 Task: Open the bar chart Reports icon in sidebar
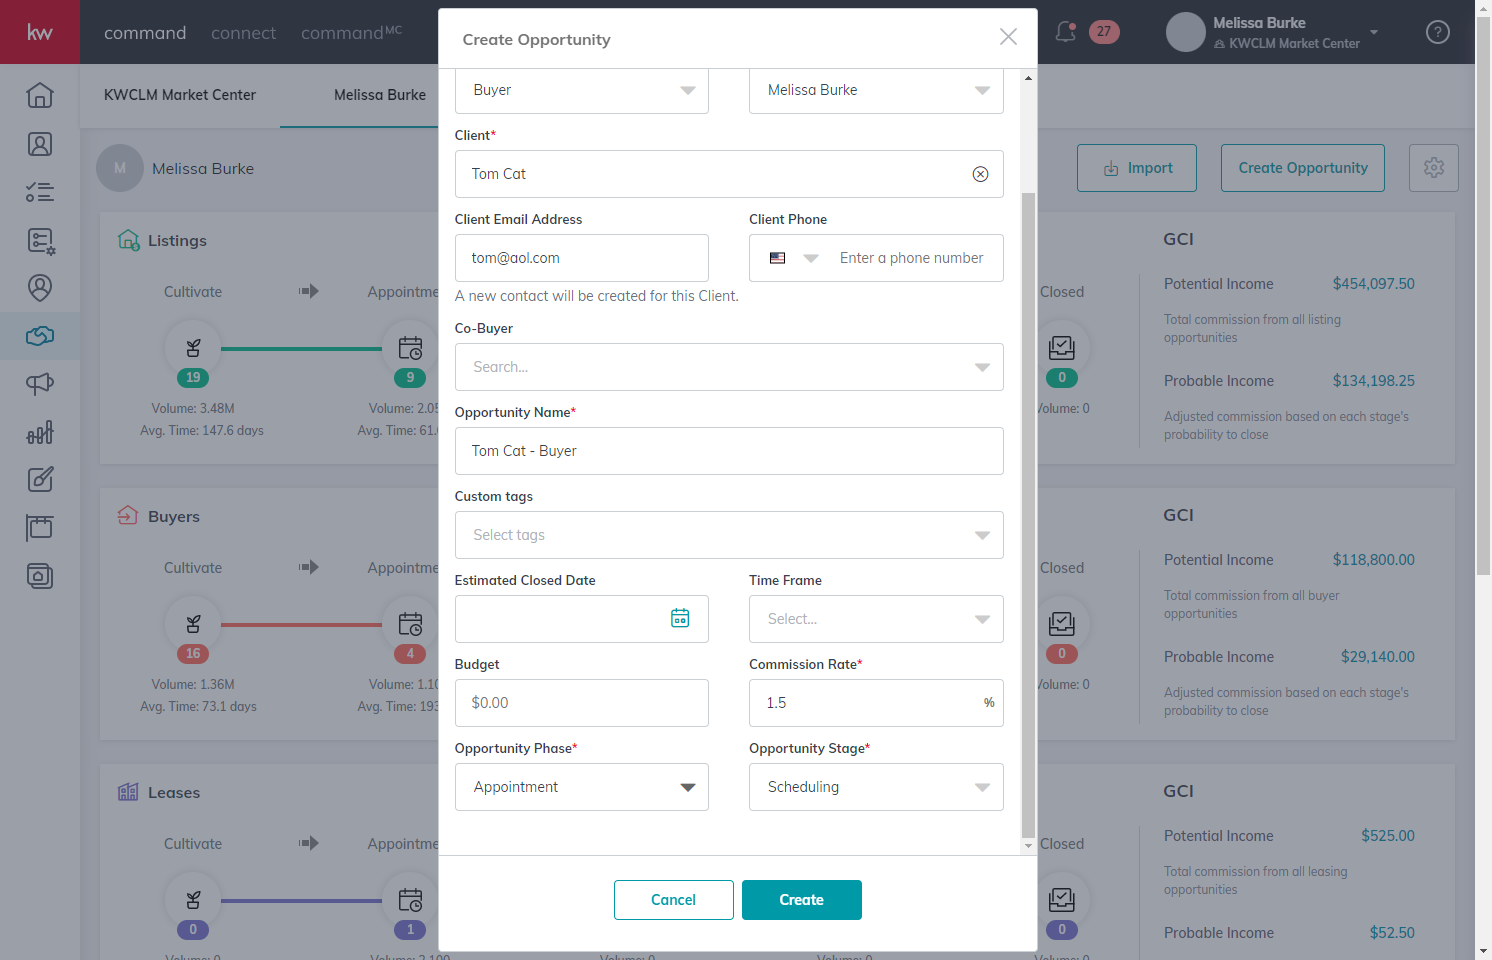pyautogui.click(x=40, y=432)
